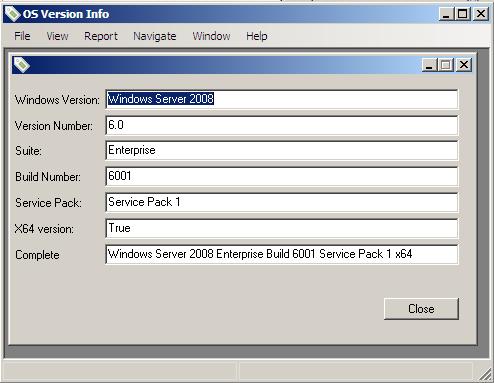The image size is (494, 383).
Task: Click the Build Number field showing 6001
Action: [282, 176]
